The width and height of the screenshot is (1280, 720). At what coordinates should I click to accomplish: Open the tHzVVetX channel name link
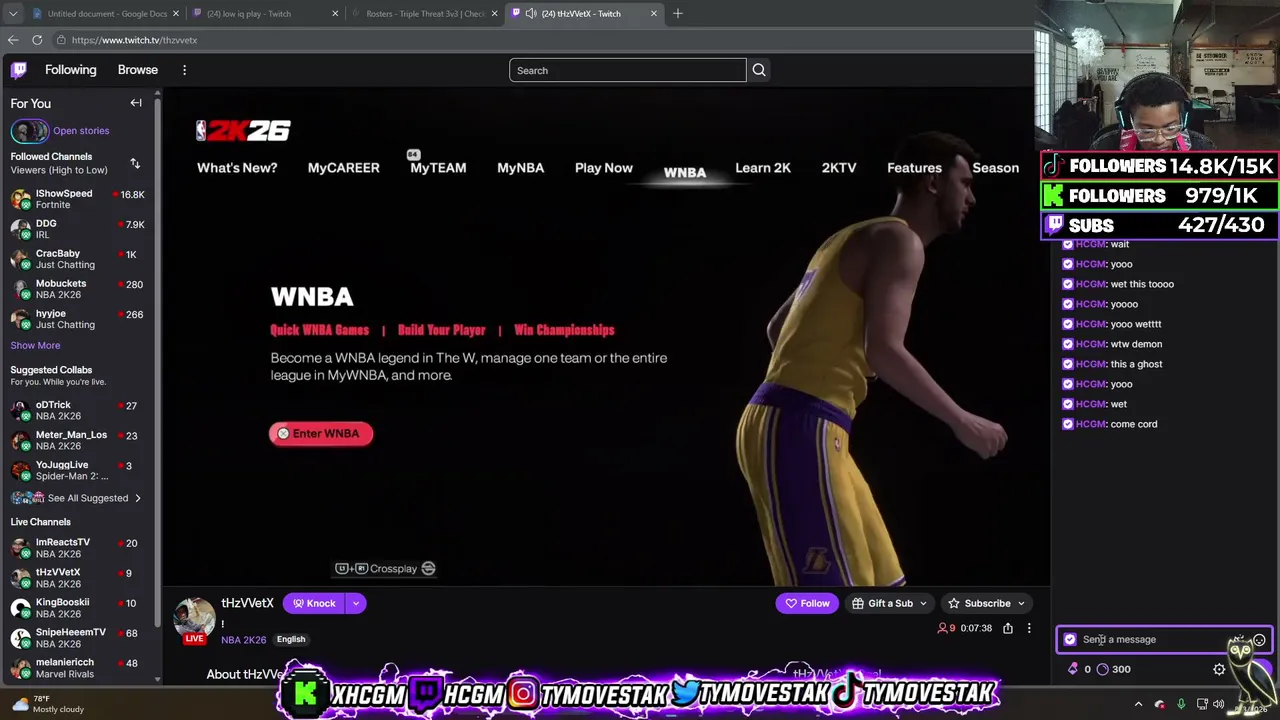point(247,603)
